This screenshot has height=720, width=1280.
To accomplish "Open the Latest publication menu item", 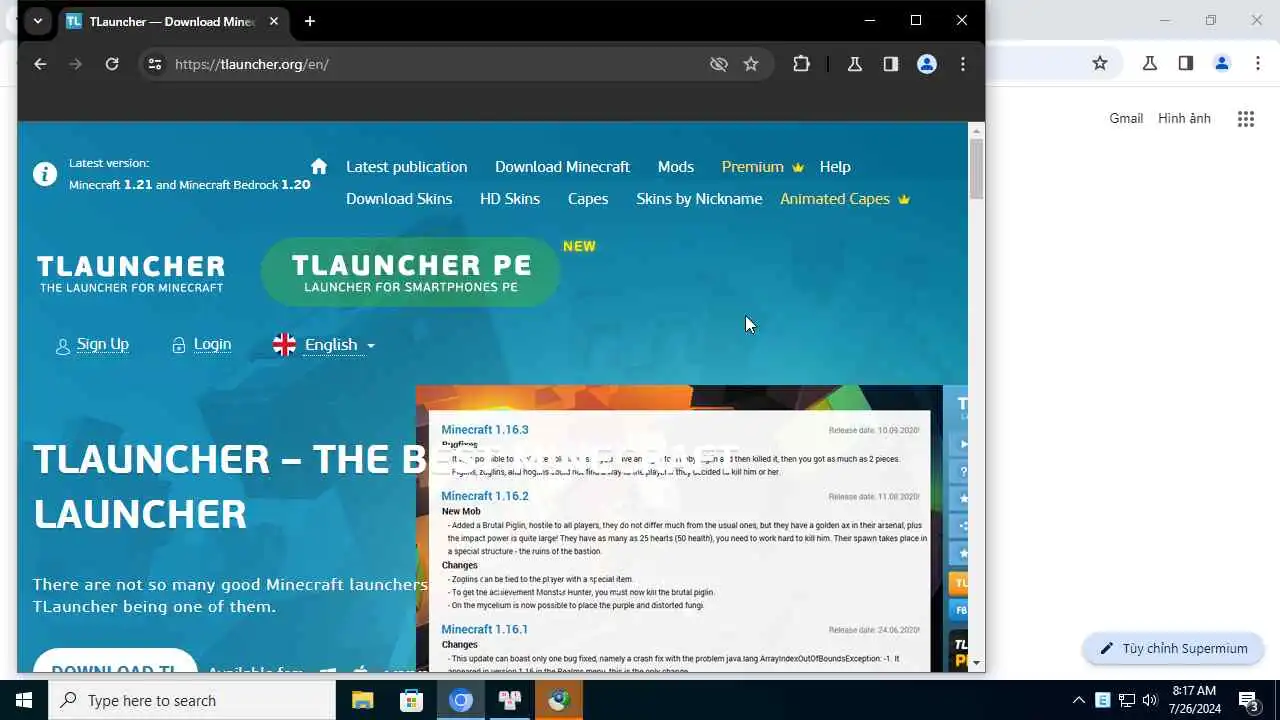I will click(x=406, y=166).
